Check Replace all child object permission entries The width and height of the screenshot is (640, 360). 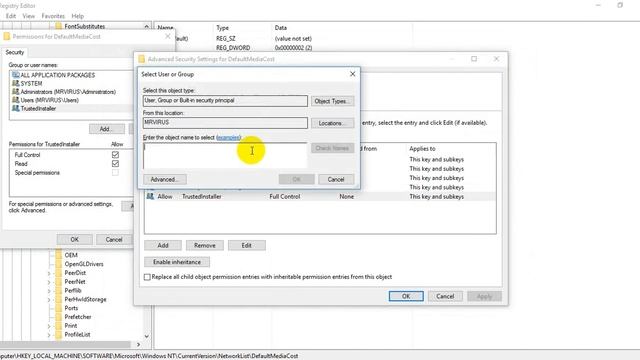(147, 277)
